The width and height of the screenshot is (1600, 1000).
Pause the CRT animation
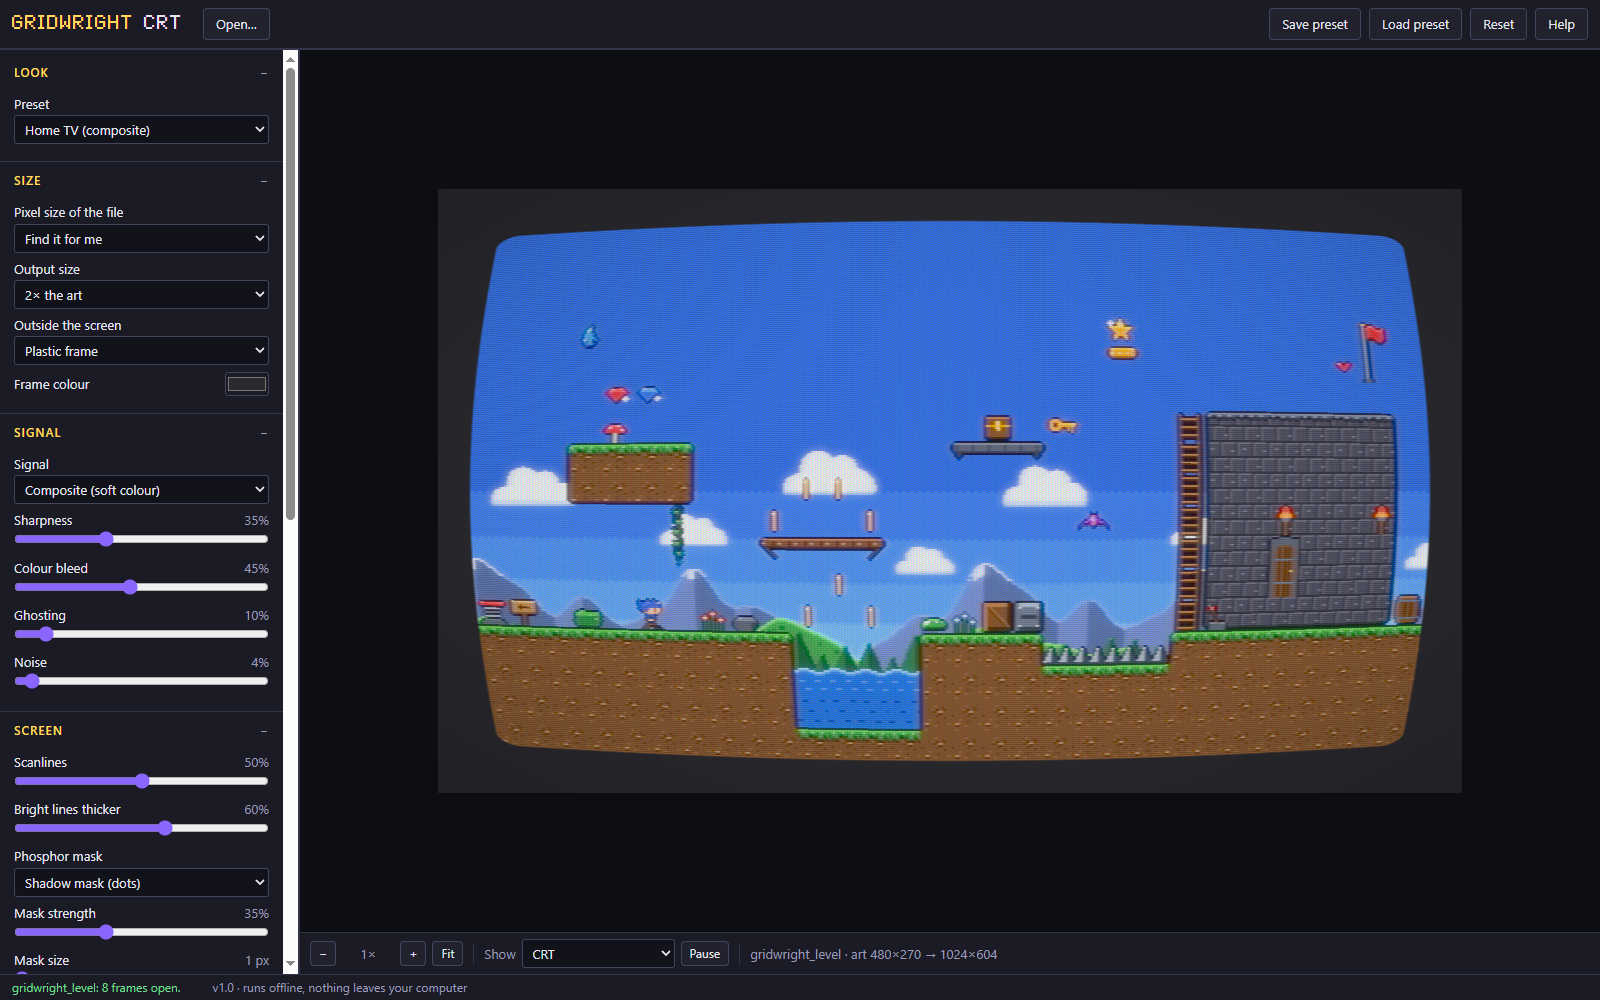[705, 954]
